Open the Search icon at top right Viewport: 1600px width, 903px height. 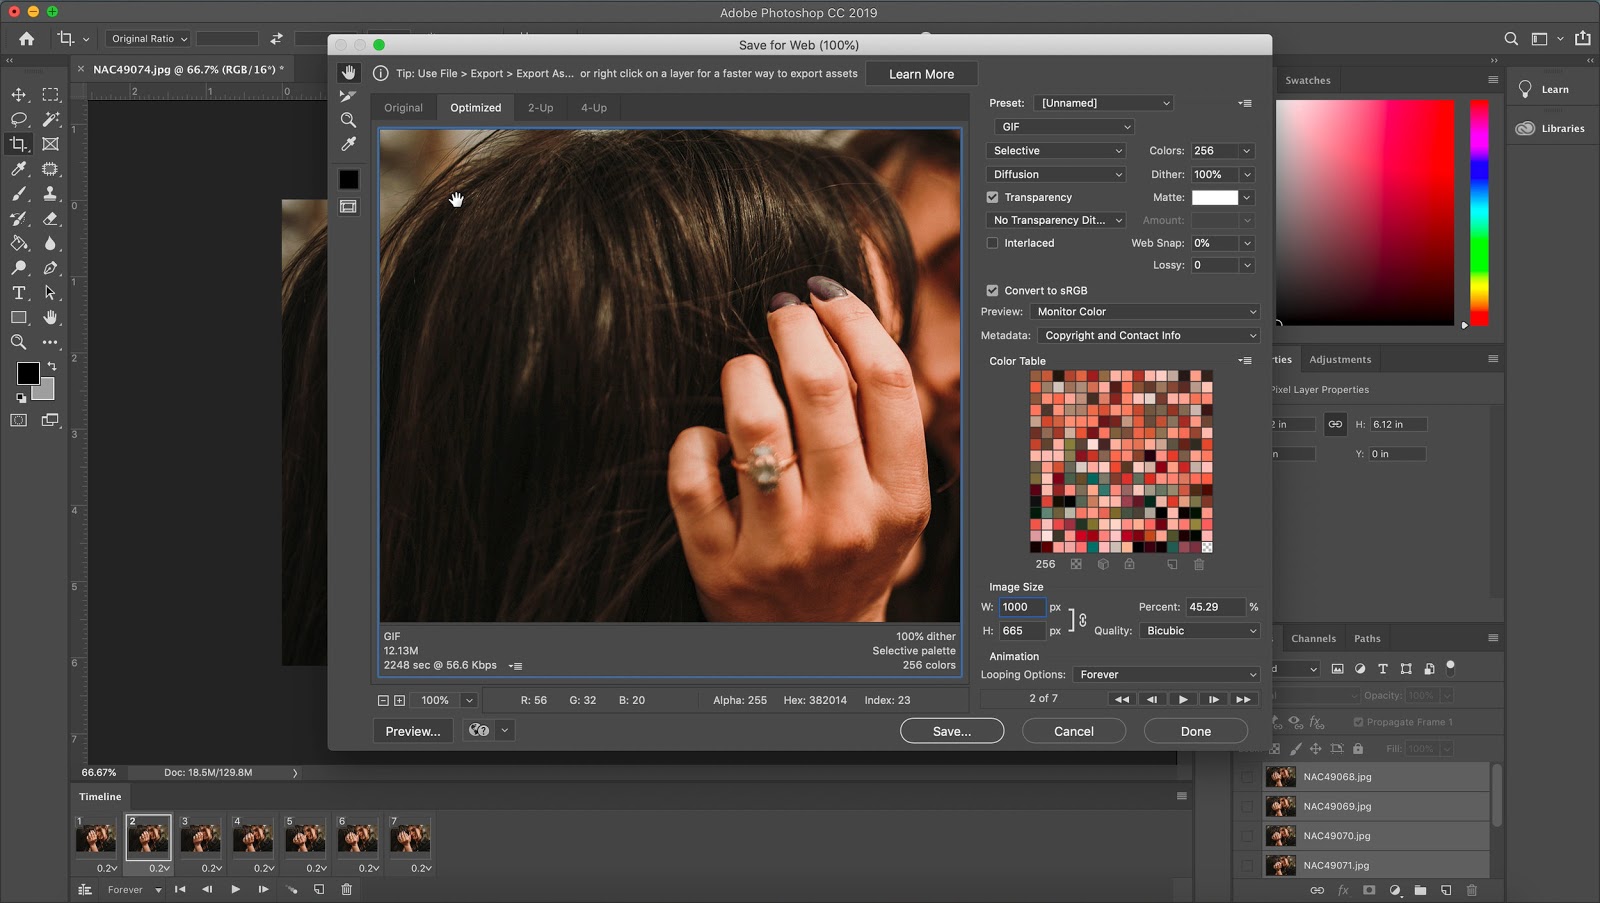1511,38
